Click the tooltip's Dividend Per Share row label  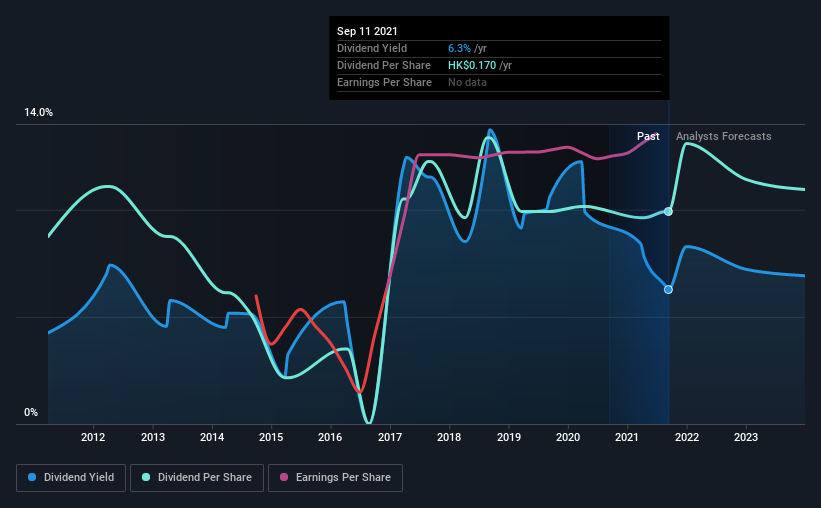tap(384, 65)
